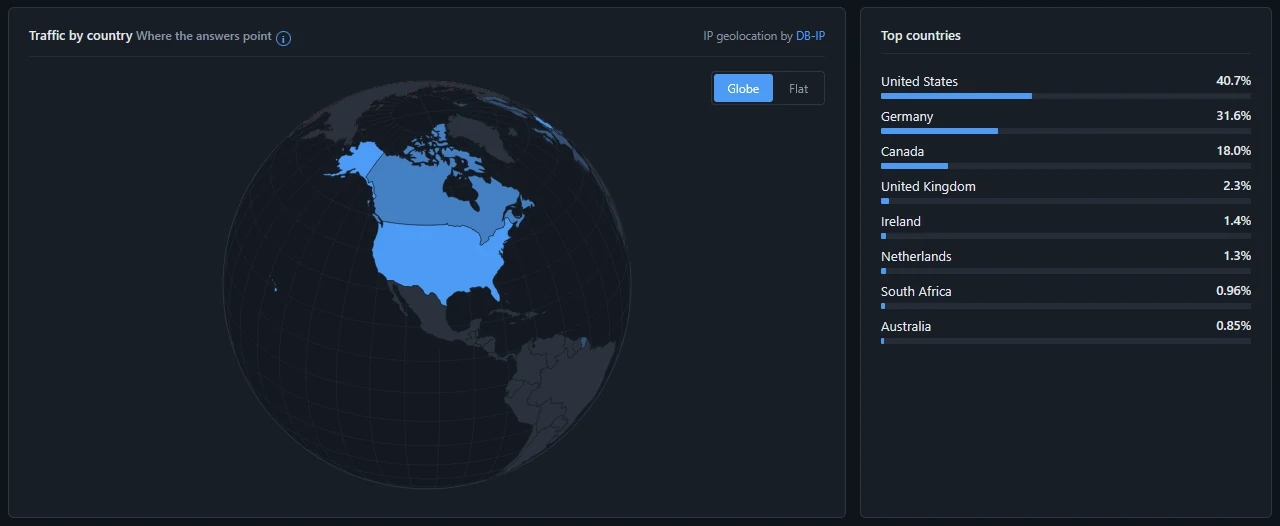Click the 2.3% value for United Kingdom

(1237, 186)
